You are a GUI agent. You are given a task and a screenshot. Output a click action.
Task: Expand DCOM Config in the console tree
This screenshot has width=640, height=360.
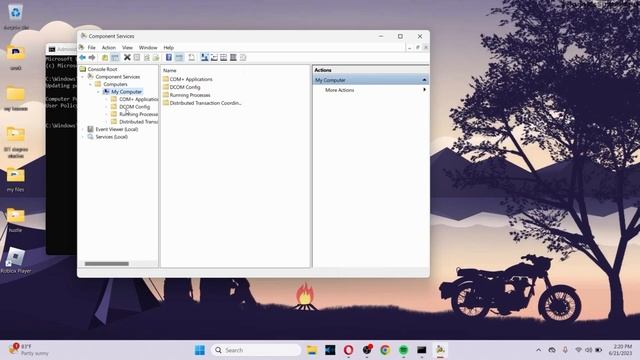[x=107, y=107]
